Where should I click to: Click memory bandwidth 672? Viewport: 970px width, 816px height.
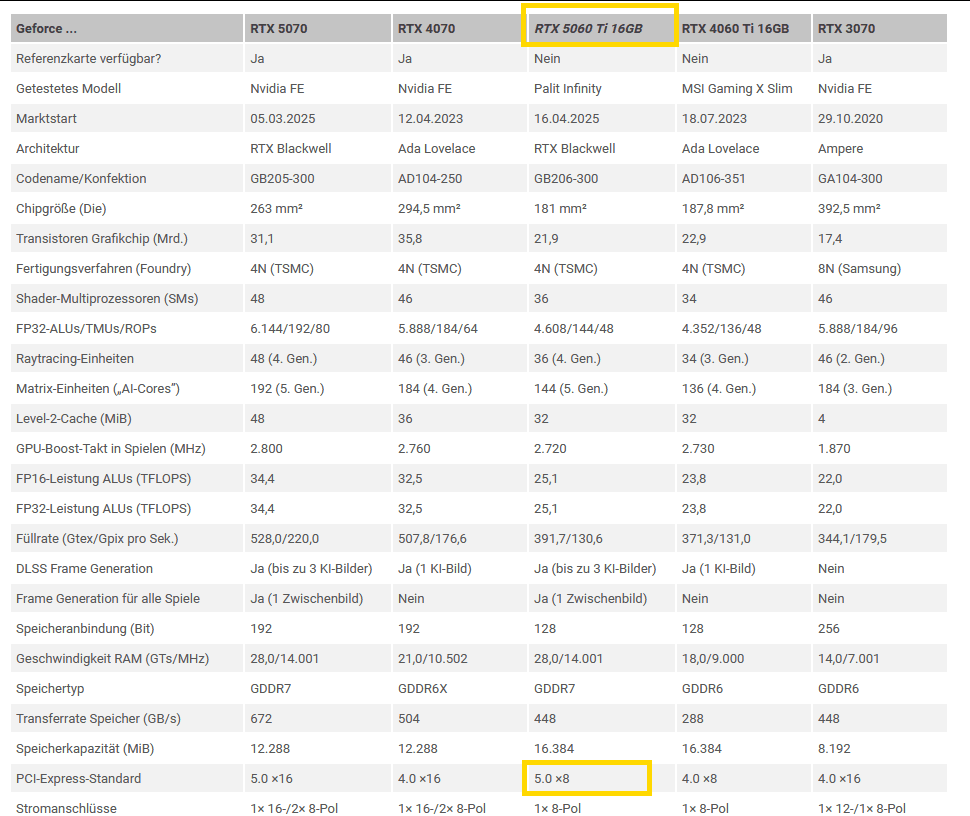point(260,719)
